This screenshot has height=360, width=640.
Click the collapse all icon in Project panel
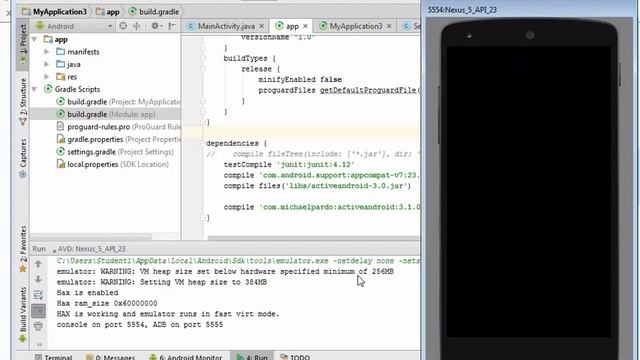[137, 26]
